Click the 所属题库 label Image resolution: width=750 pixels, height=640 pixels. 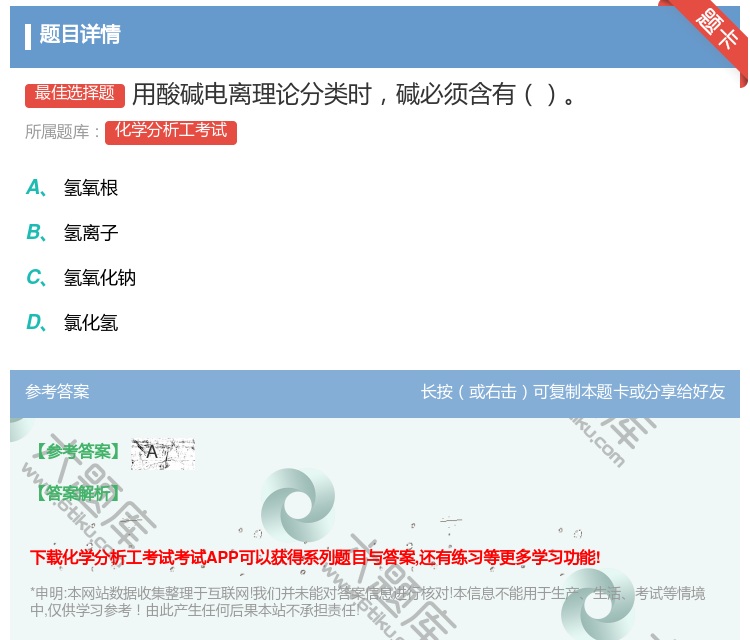pos(62,132)
